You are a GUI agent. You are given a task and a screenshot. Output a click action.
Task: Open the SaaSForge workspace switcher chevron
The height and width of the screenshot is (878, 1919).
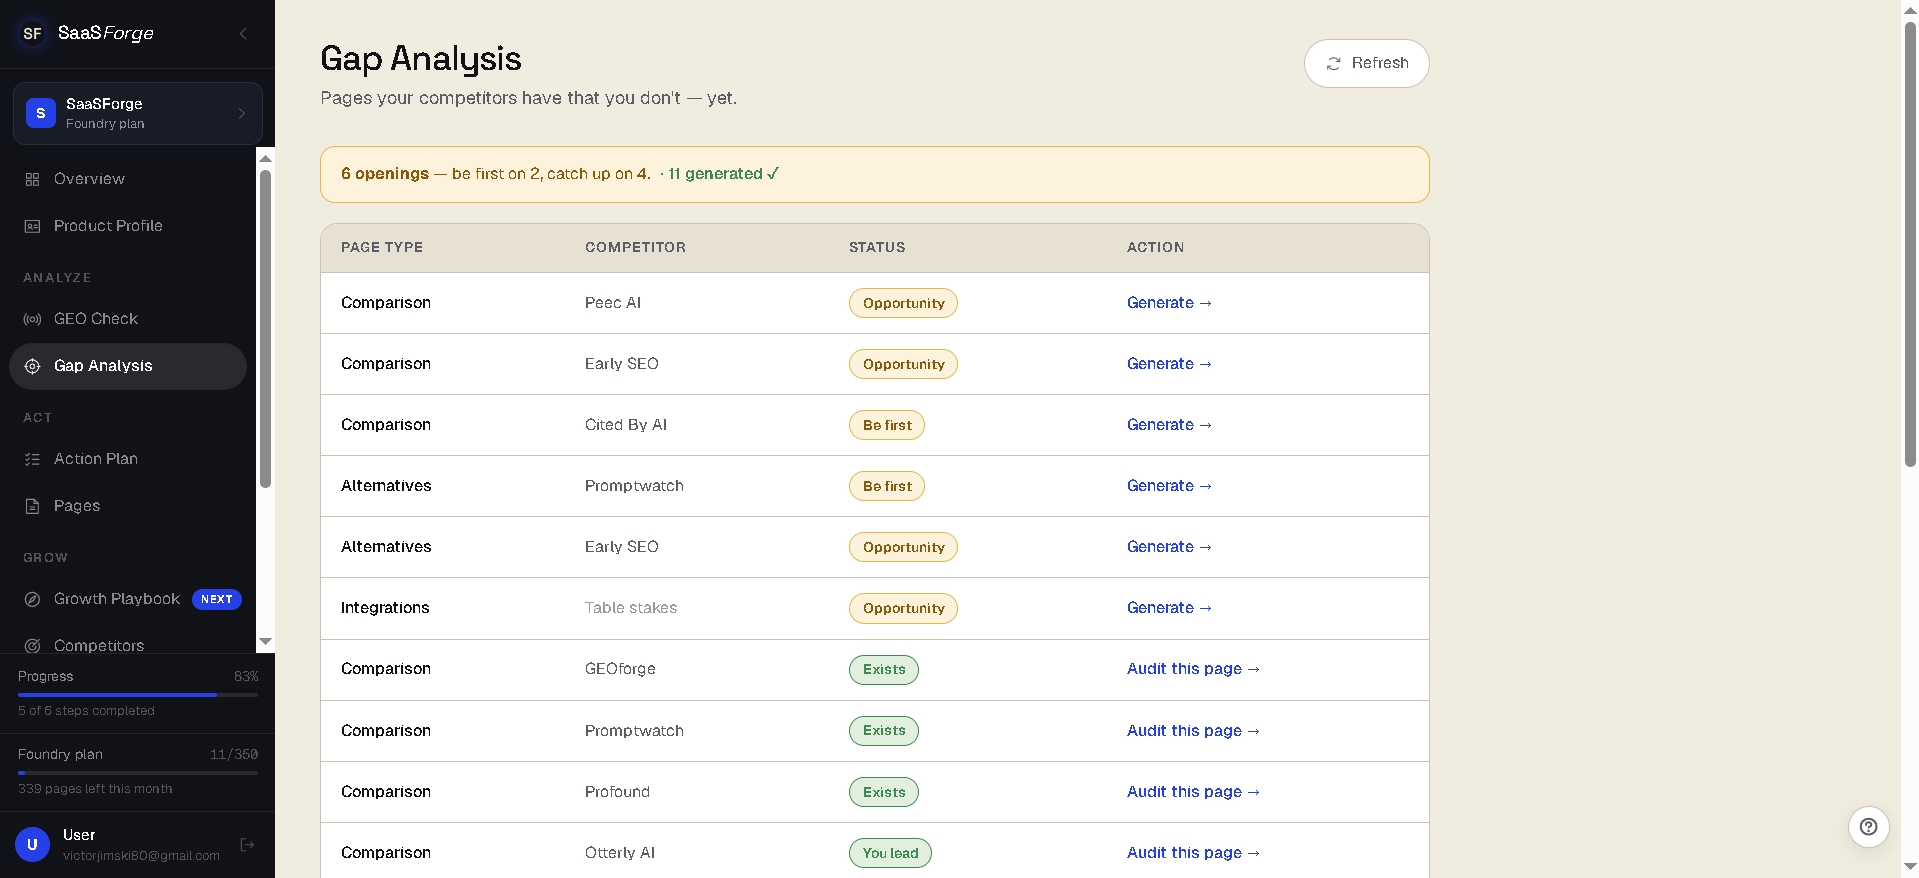pyautogui.click(x=241, y=114)
